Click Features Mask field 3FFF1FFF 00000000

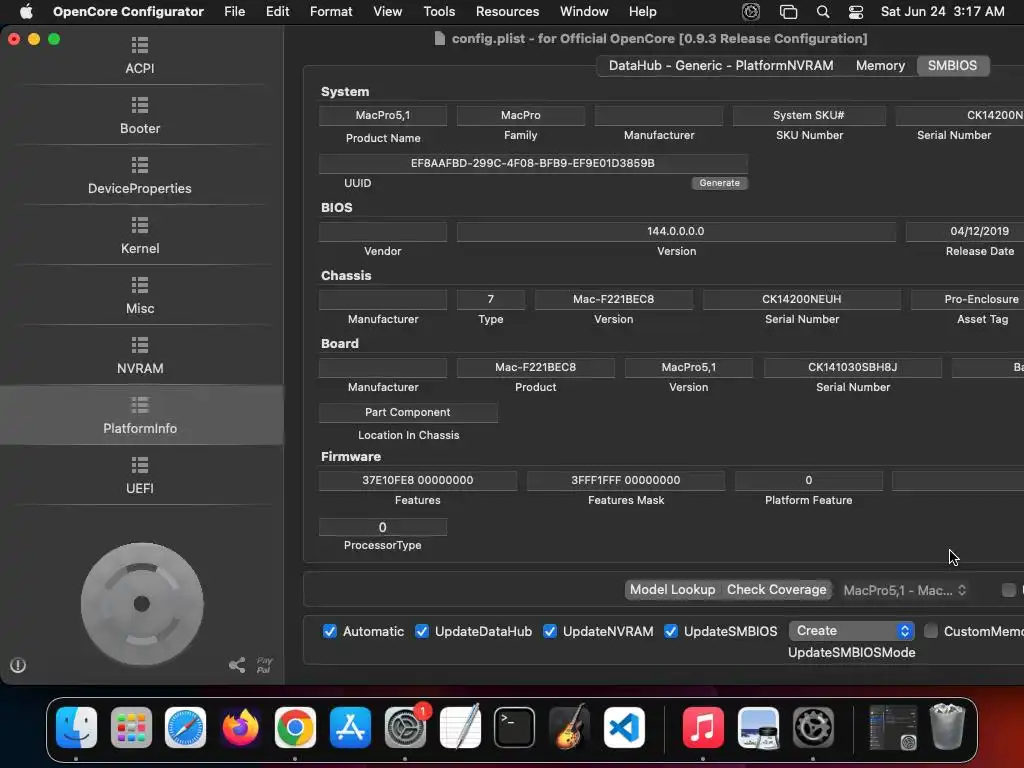click(x=626, y=480)
